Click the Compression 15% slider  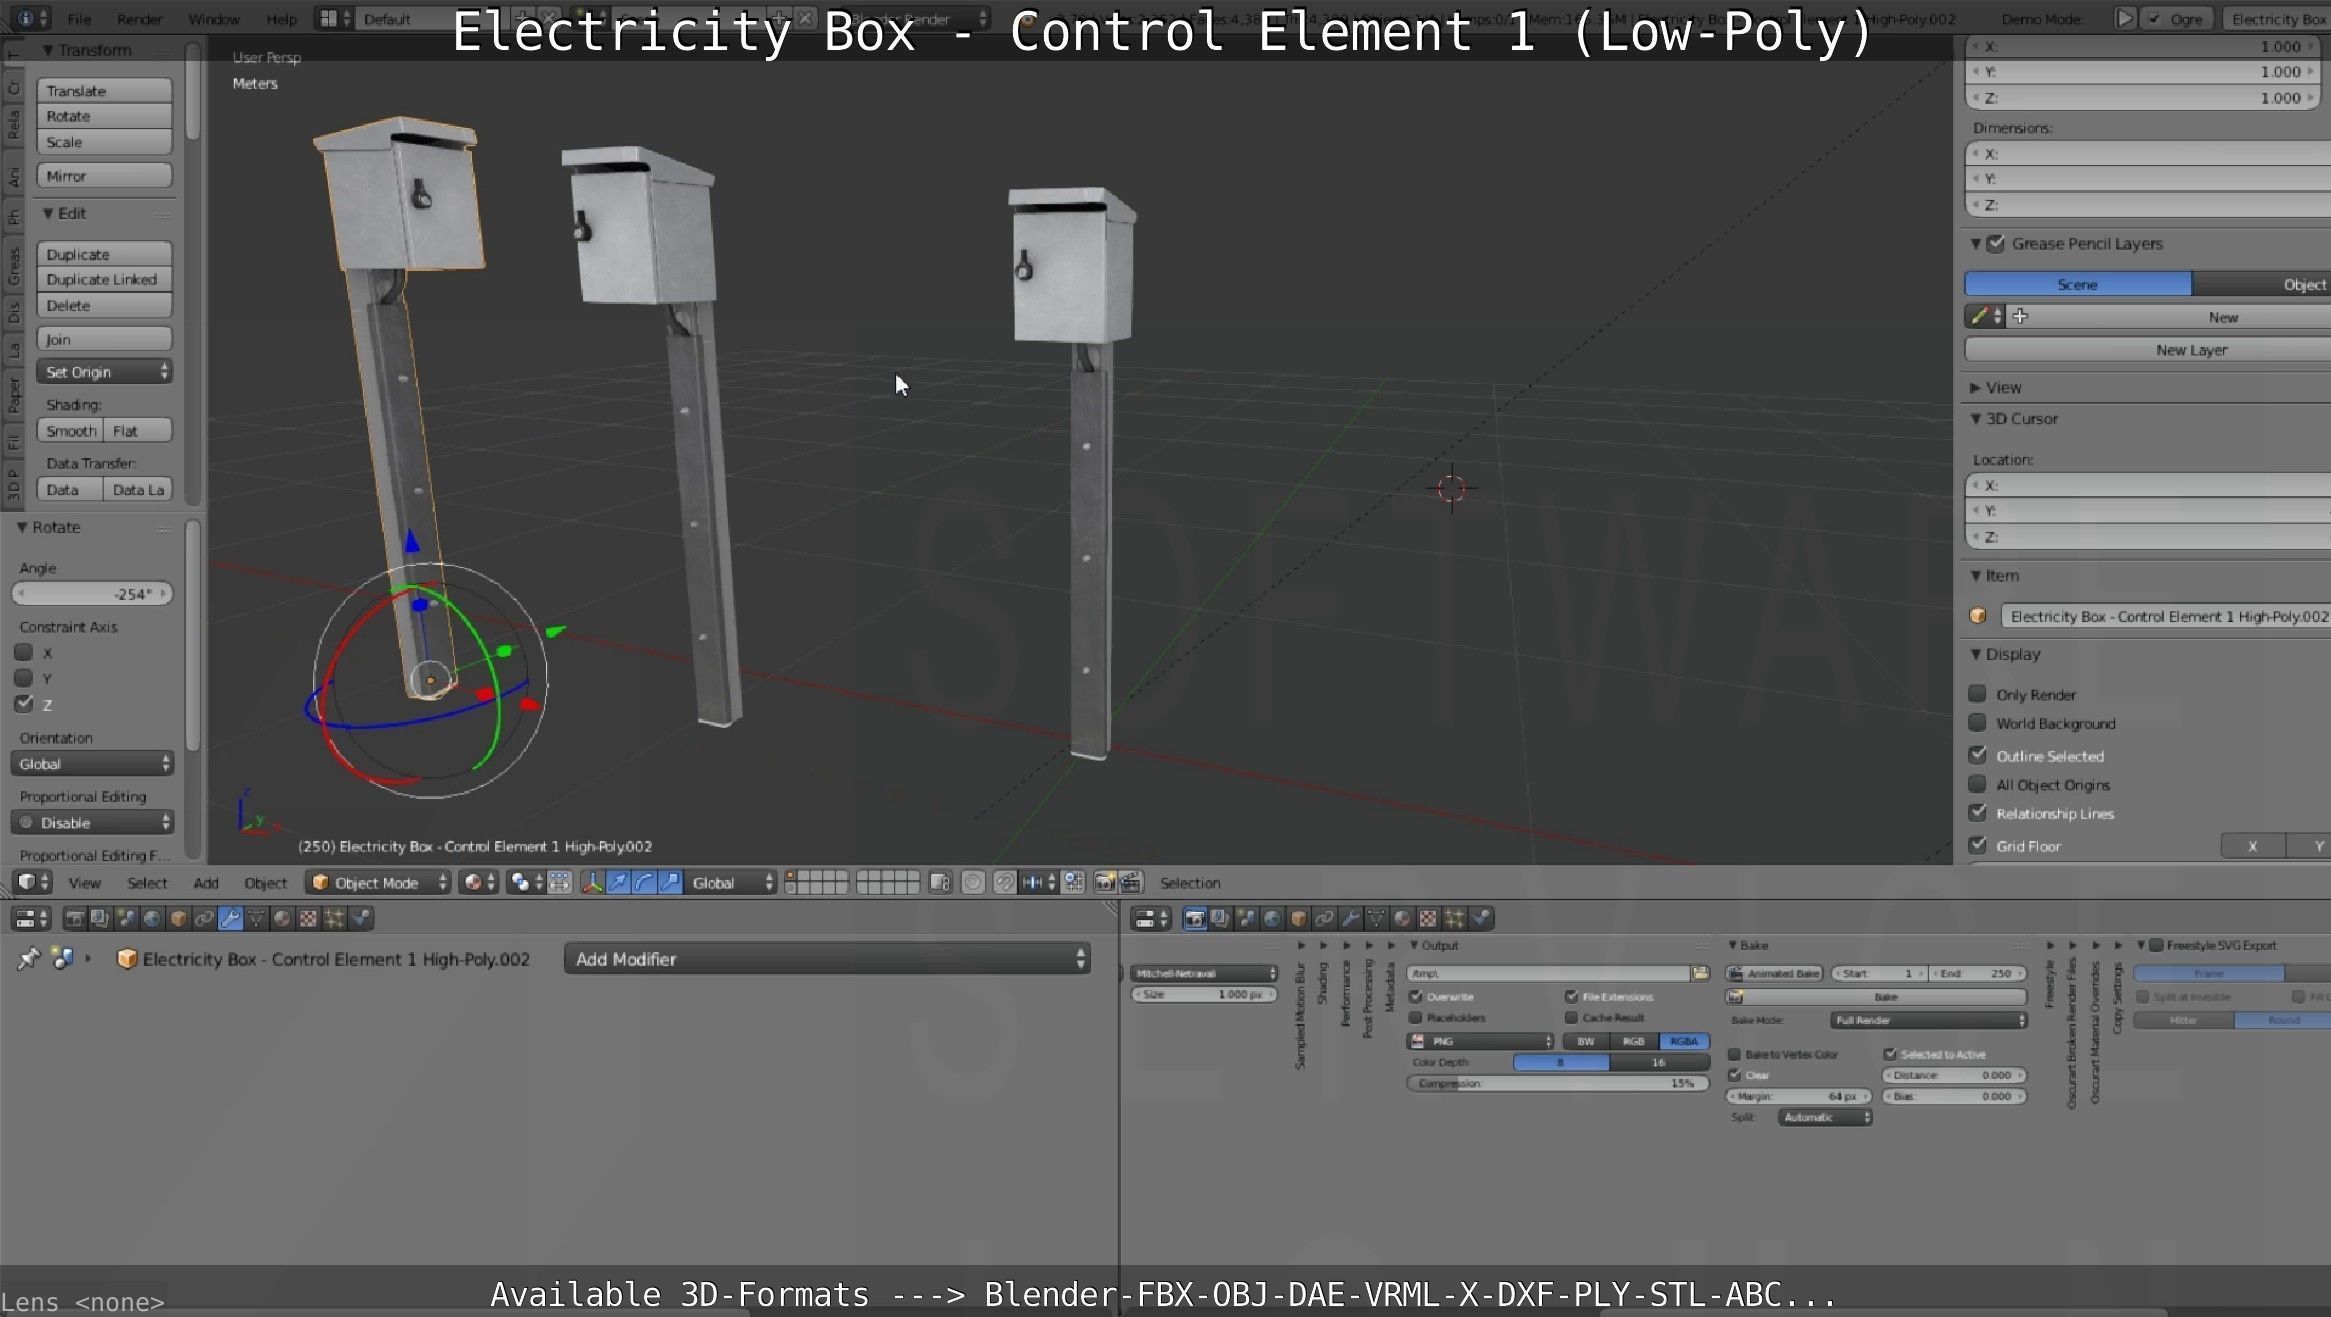coord(1557,1083)
